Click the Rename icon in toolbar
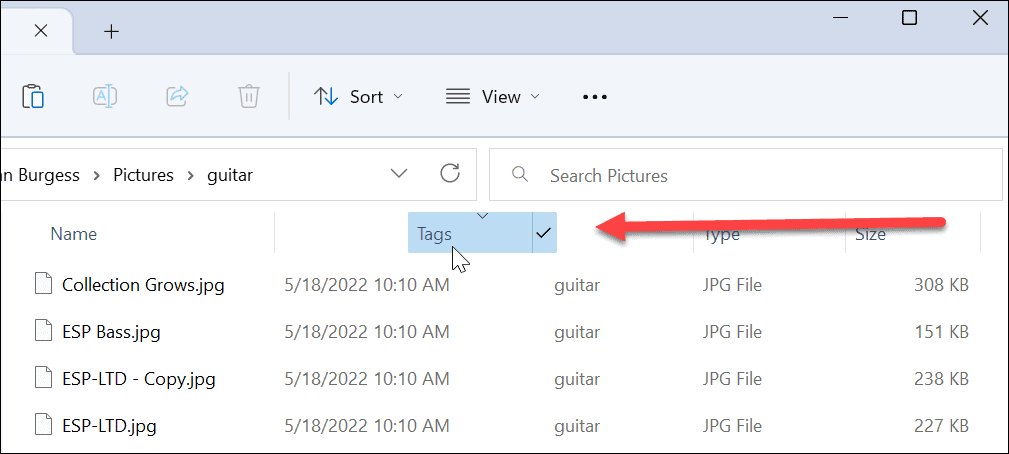 point(105,96)
